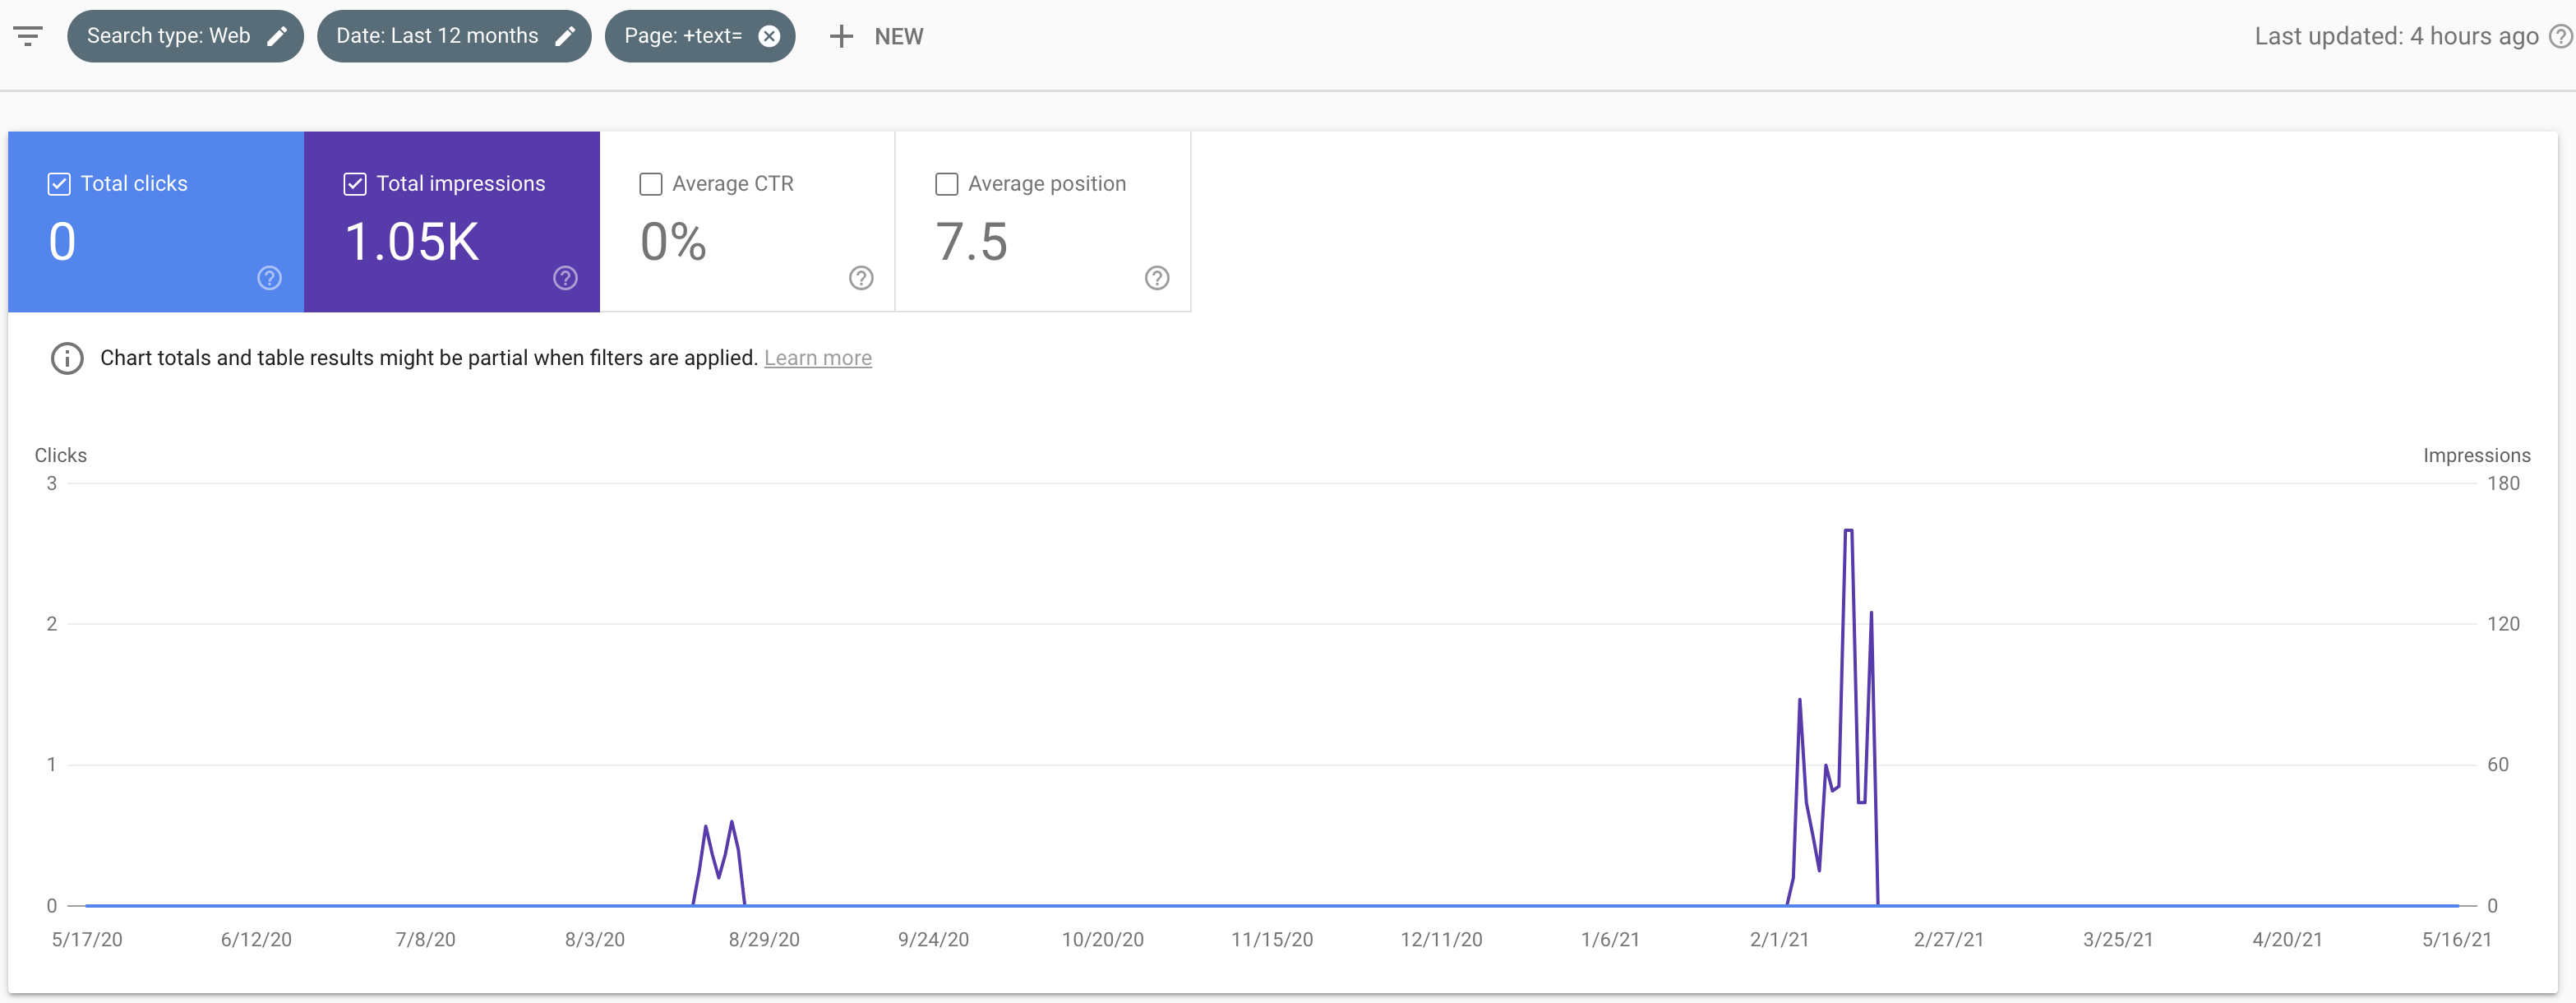Edit the Date: Last 12 months filter pencil
The width and height of the screenshot is (2576, 1003).
(565, 36)
